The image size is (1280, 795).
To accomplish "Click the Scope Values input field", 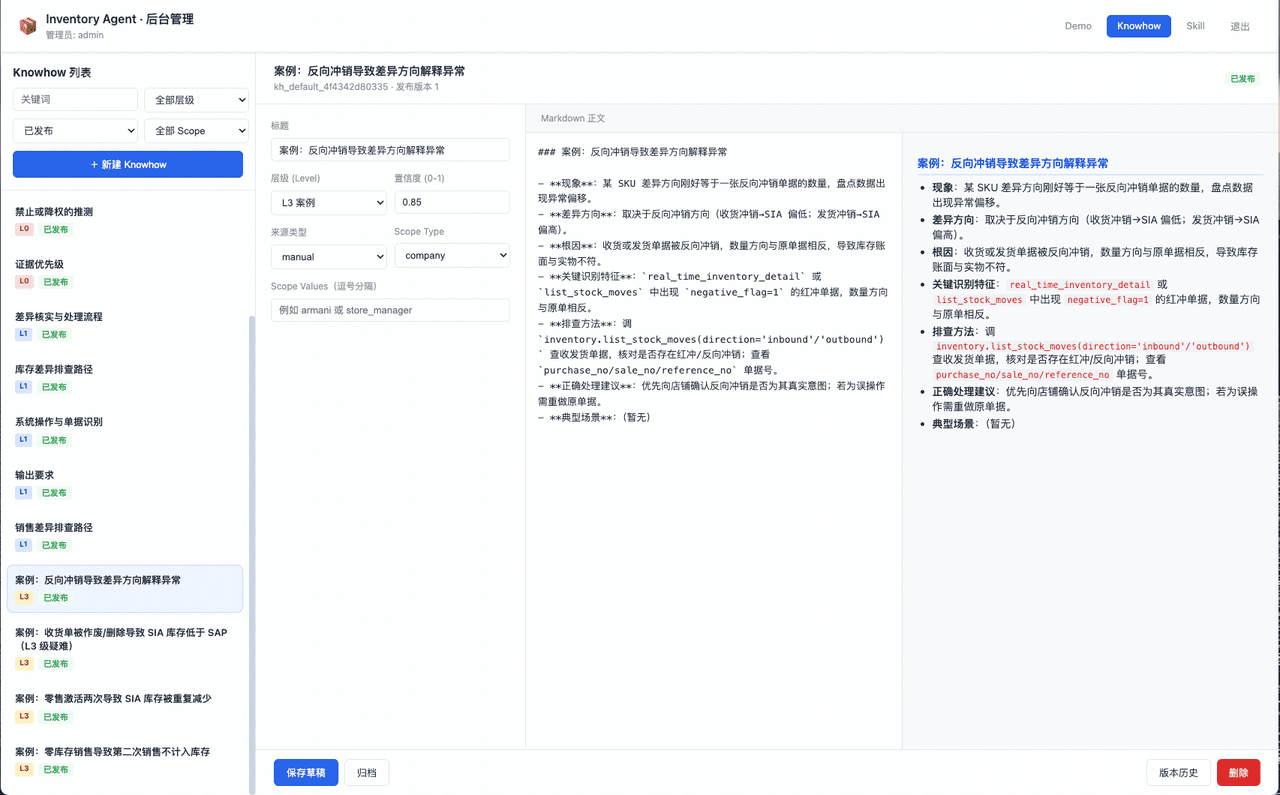I will tap(390, 310).
